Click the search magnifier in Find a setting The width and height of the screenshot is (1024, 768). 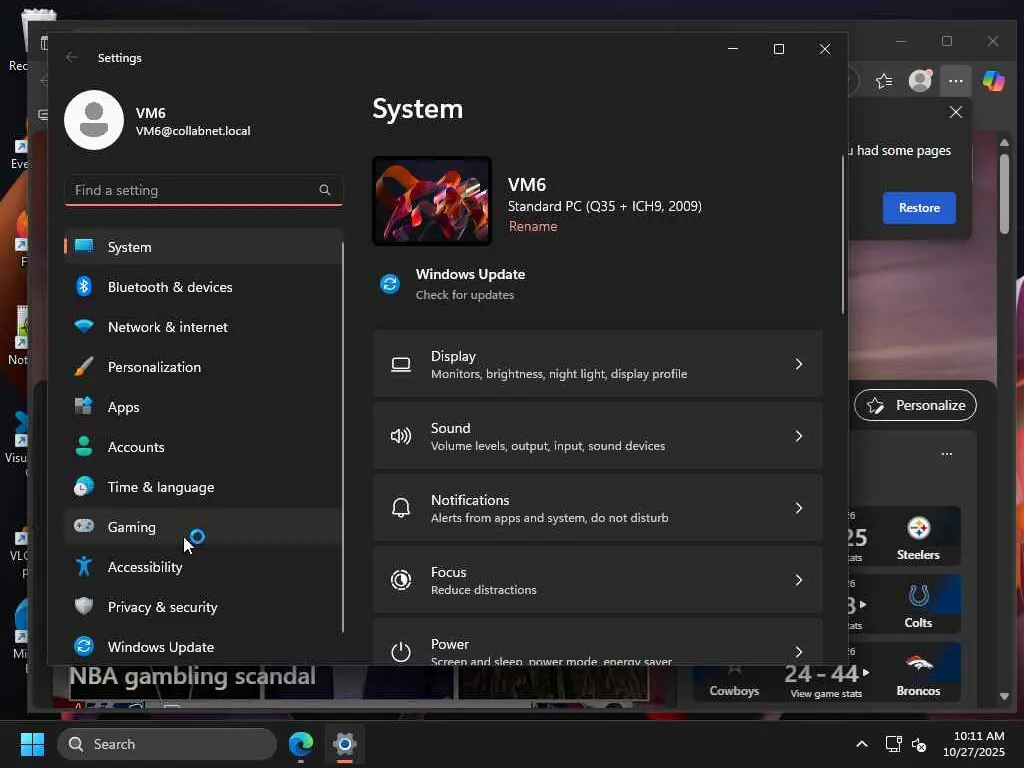point(325,190)
